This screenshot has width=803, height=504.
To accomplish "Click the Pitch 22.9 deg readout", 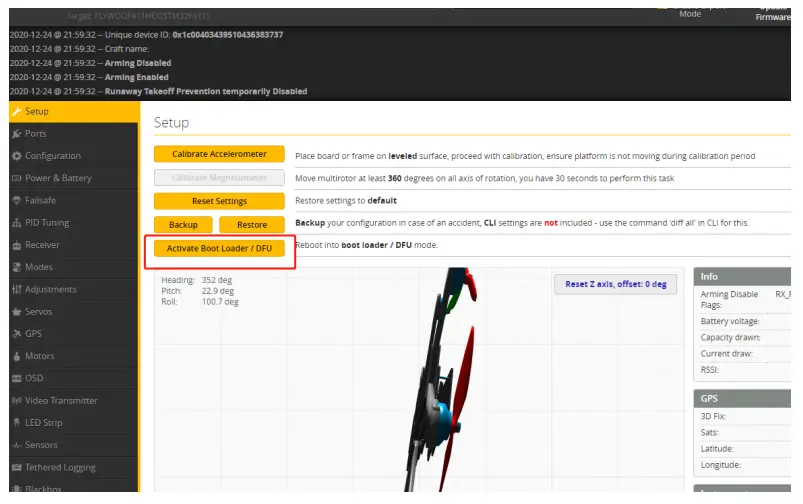I will click(198, 291).
